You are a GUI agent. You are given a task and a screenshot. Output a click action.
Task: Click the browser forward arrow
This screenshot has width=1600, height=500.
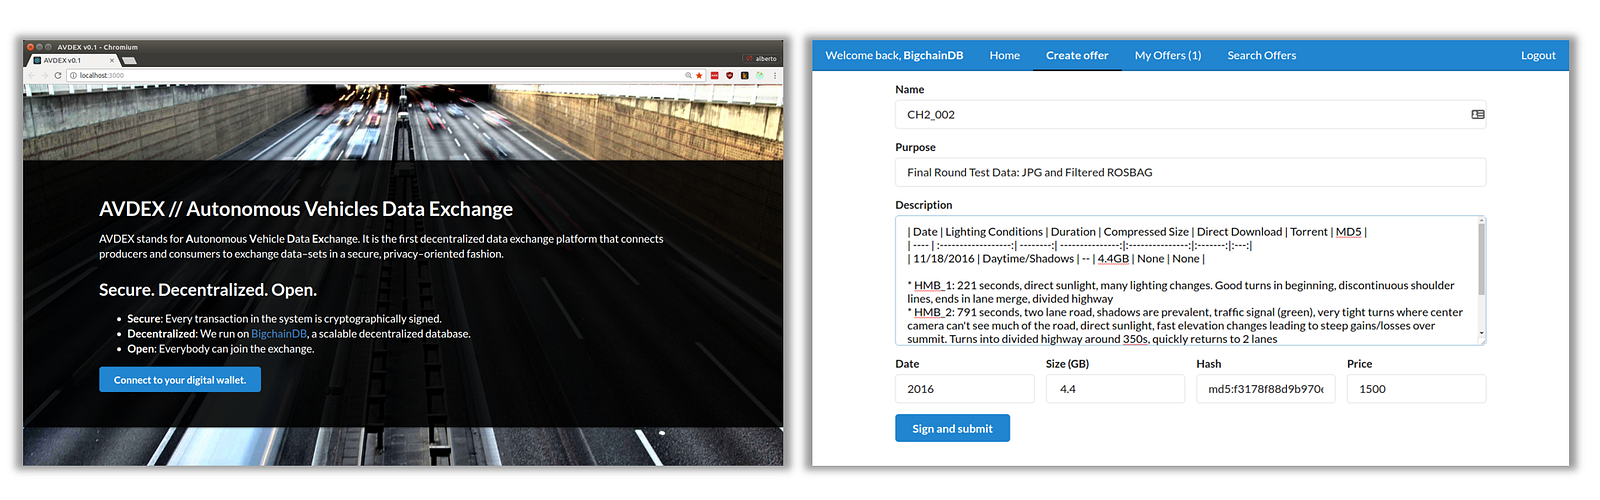pos(45,75)
